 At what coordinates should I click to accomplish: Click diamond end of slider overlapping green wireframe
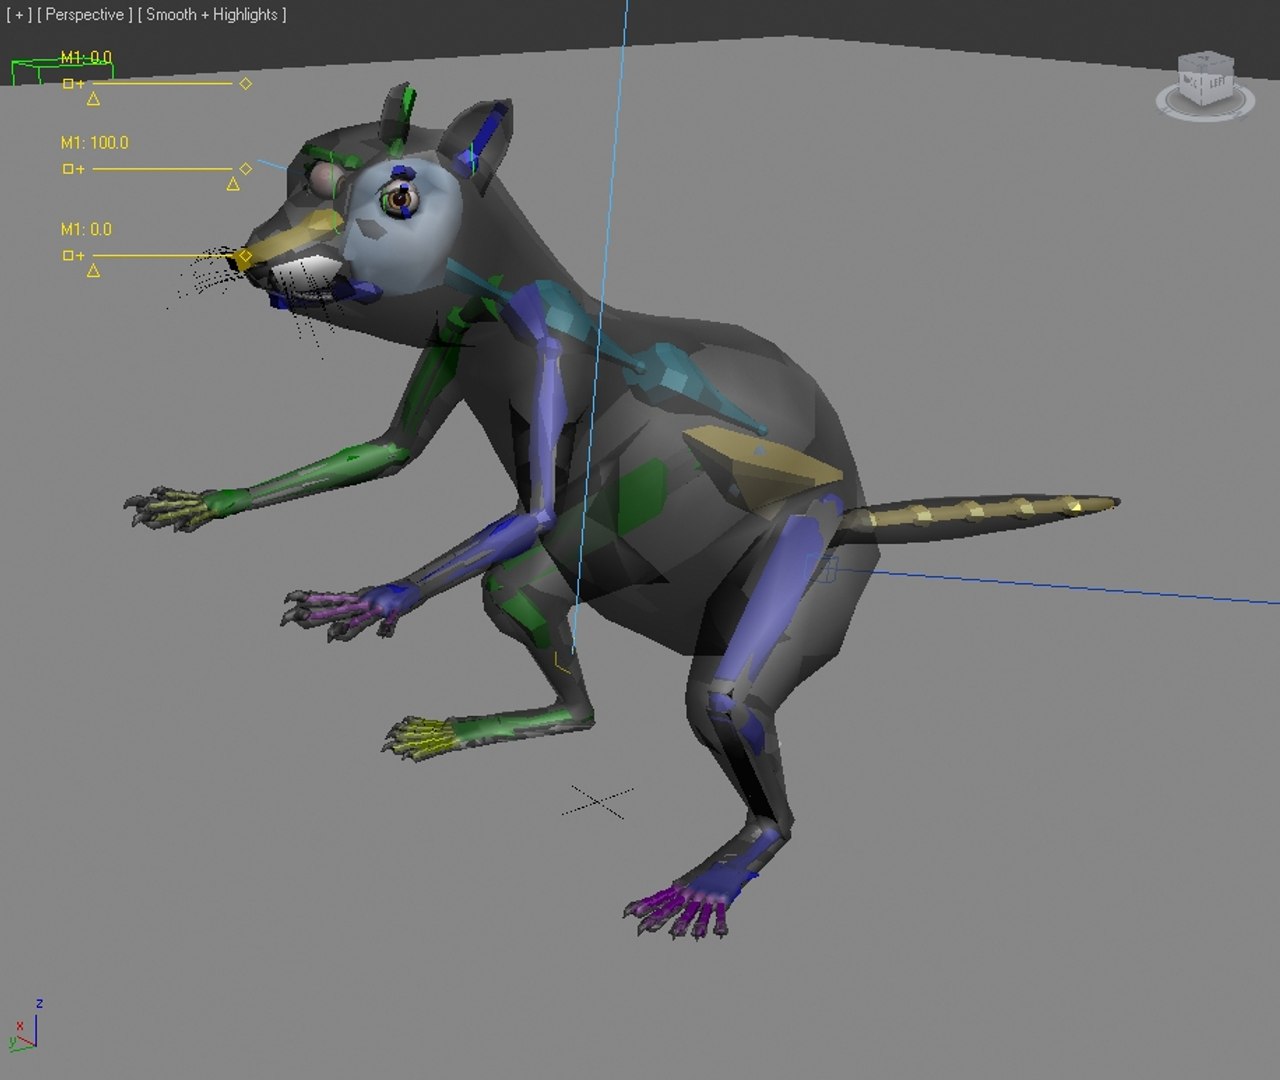click(246, 84)
